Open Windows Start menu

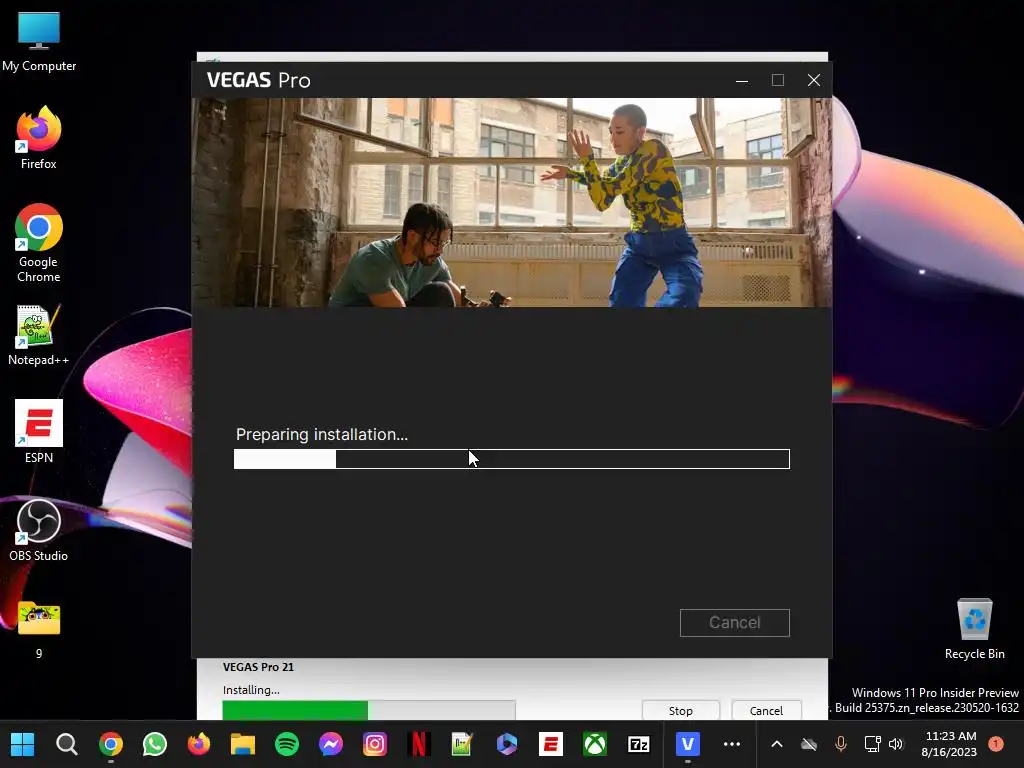coord(22,744)
